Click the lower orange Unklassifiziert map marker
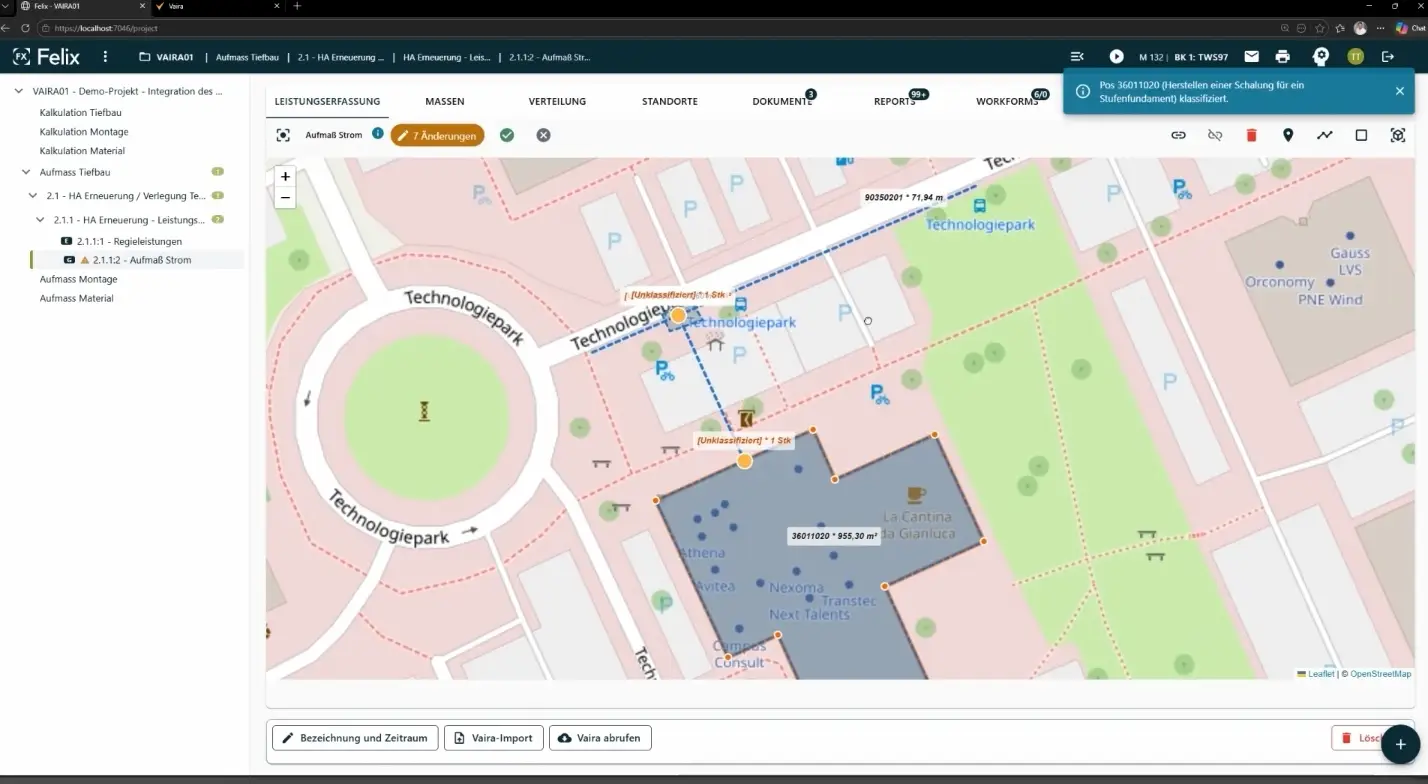1428x784 pixels. [x=744, y=461]
